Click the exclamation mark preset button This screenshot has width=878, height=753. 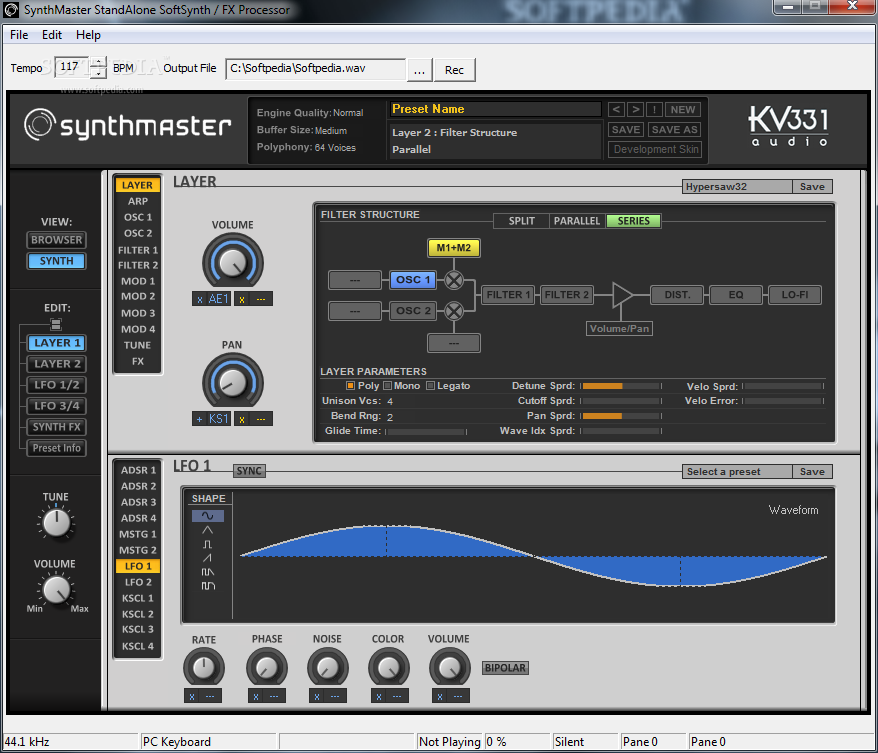(x=654, y=110)
